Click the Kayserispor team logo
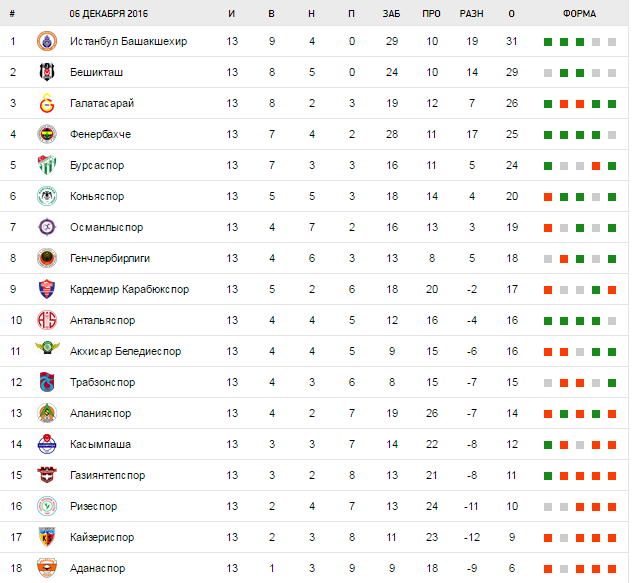 (44, 537)
